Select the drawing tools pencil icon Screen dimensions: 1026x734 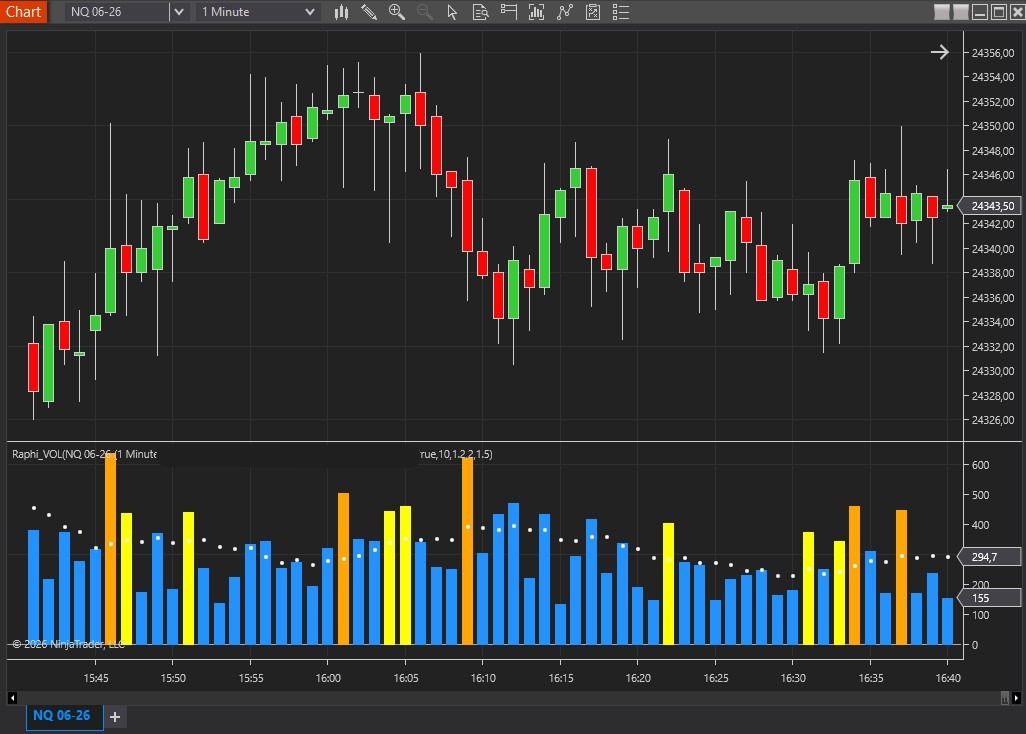pyautogui.click(x=369, y=12)
